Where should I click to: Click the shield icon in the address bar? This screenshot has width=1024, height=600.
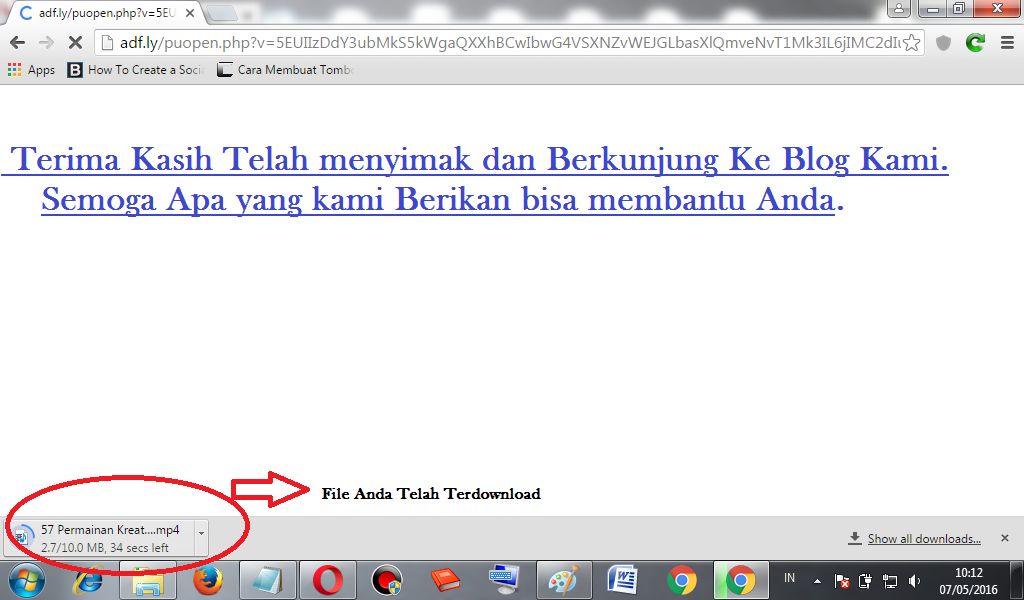(941, 44)
